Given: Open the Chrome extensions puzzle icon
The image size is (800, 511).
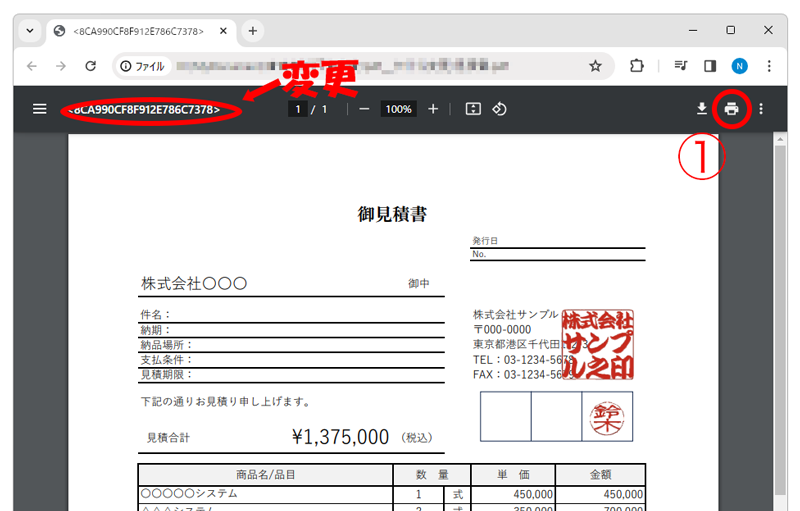Looking at the screenshot, I should [637, 66].
